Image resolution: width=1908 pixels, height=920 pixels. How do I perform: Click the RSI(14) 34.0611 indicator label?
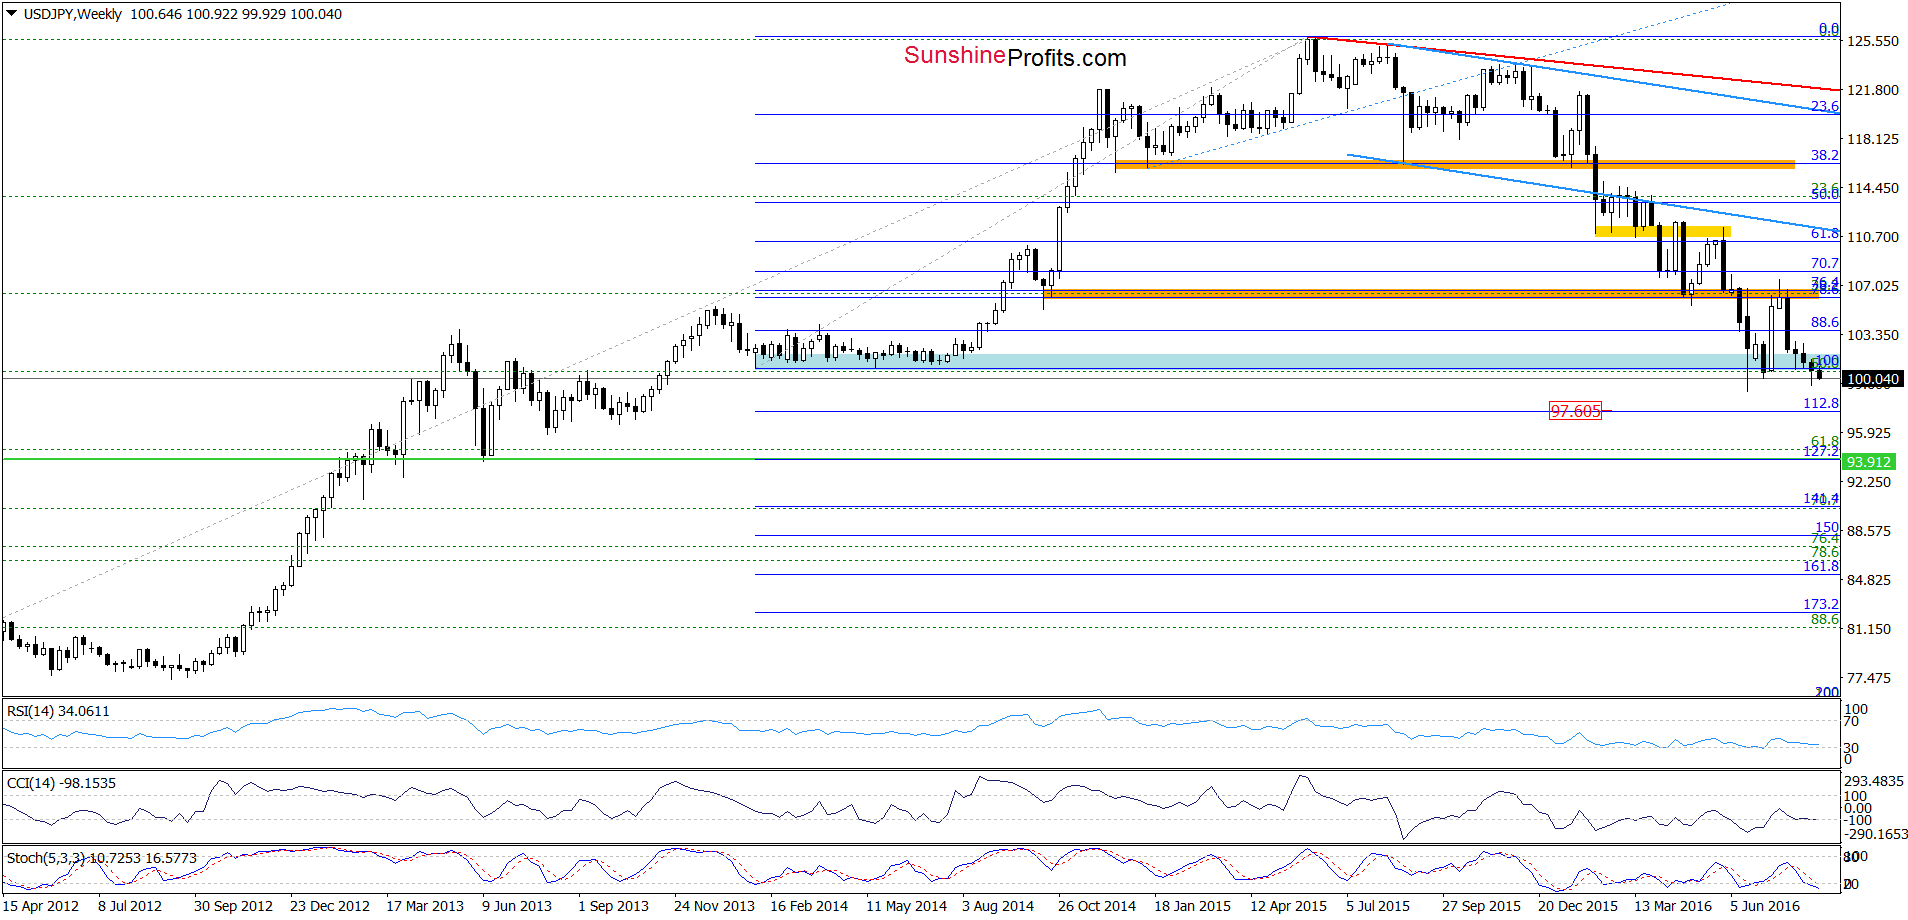click(58, 711)
